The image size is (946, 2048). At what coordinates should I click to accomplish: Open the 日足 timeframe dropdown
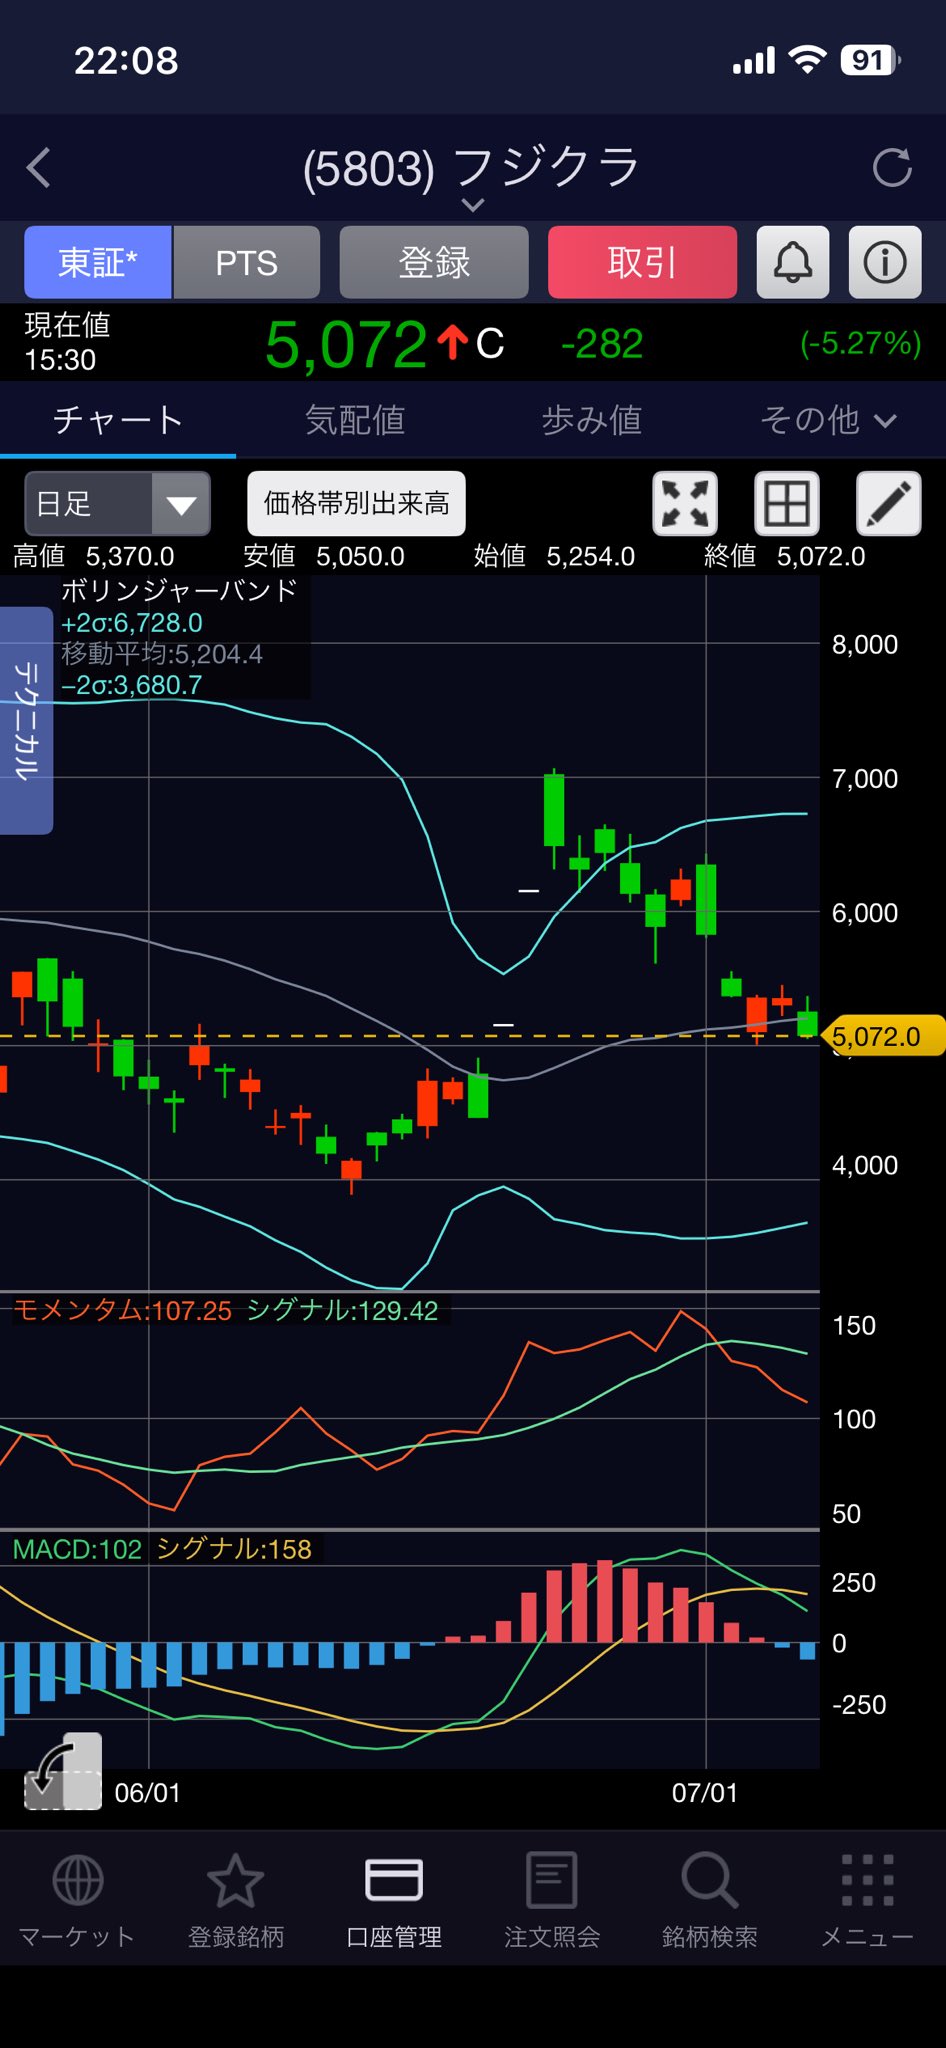(x=117, y=503)
